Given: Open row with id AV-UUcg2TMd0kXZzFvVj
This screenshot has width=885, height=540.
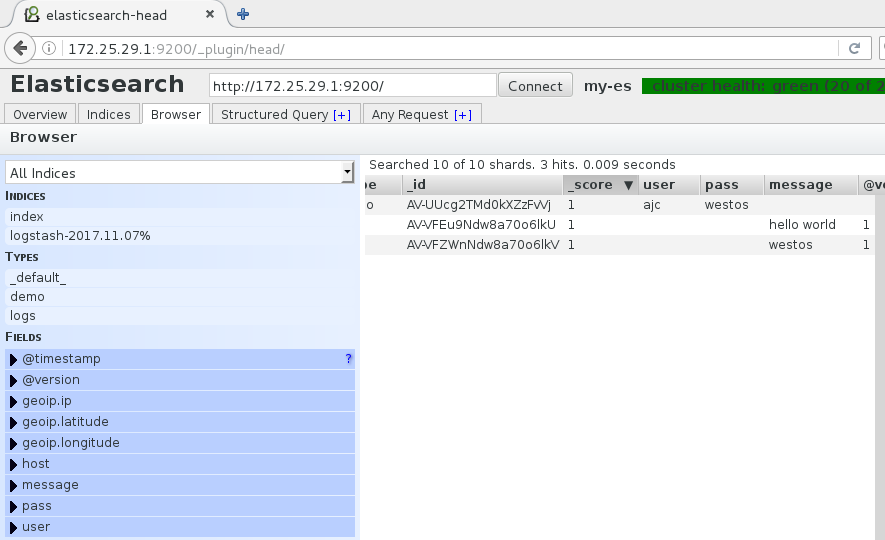Looking at the screenshot, I should coord(479,204).
